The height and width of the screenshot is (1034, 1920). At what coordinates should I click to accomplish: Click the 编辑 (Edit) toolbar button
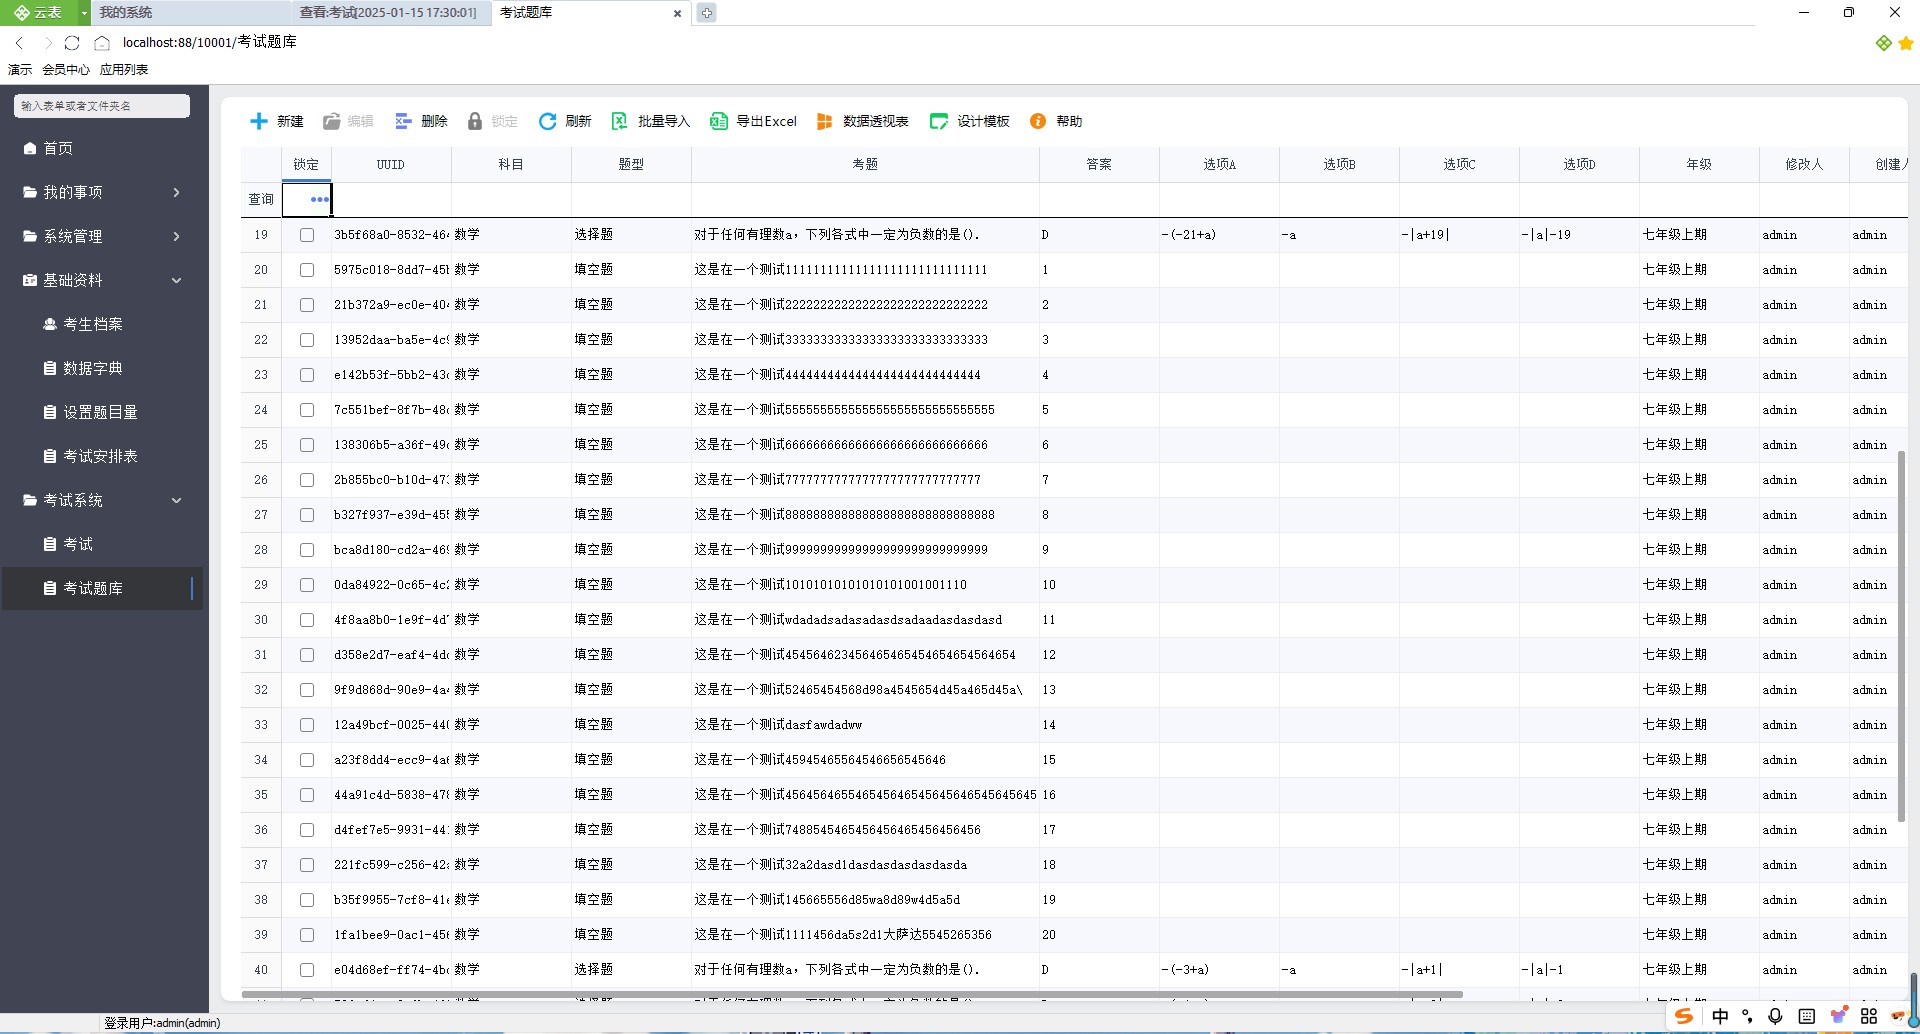click(x=348, y=121)
